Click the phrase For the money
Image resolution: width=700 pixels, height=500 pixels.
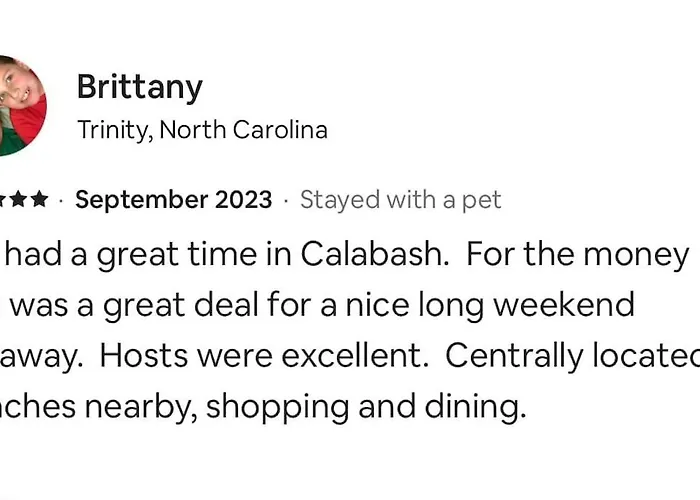pyautogui.click(x=577, y=255)
